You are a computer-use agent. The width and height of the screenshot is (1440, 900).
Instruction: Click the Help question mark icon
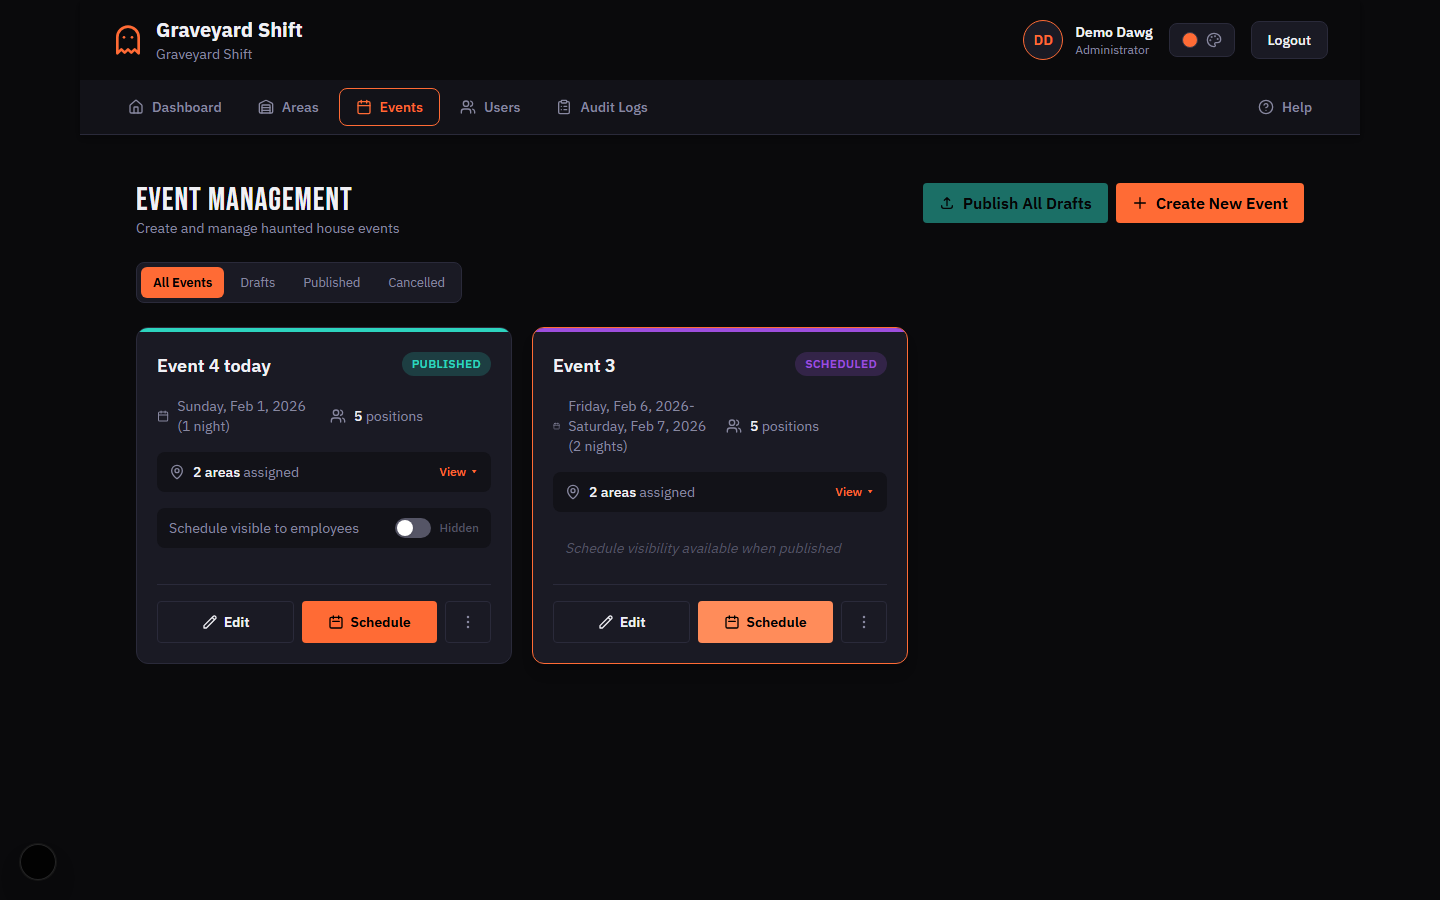[1266, 107]
